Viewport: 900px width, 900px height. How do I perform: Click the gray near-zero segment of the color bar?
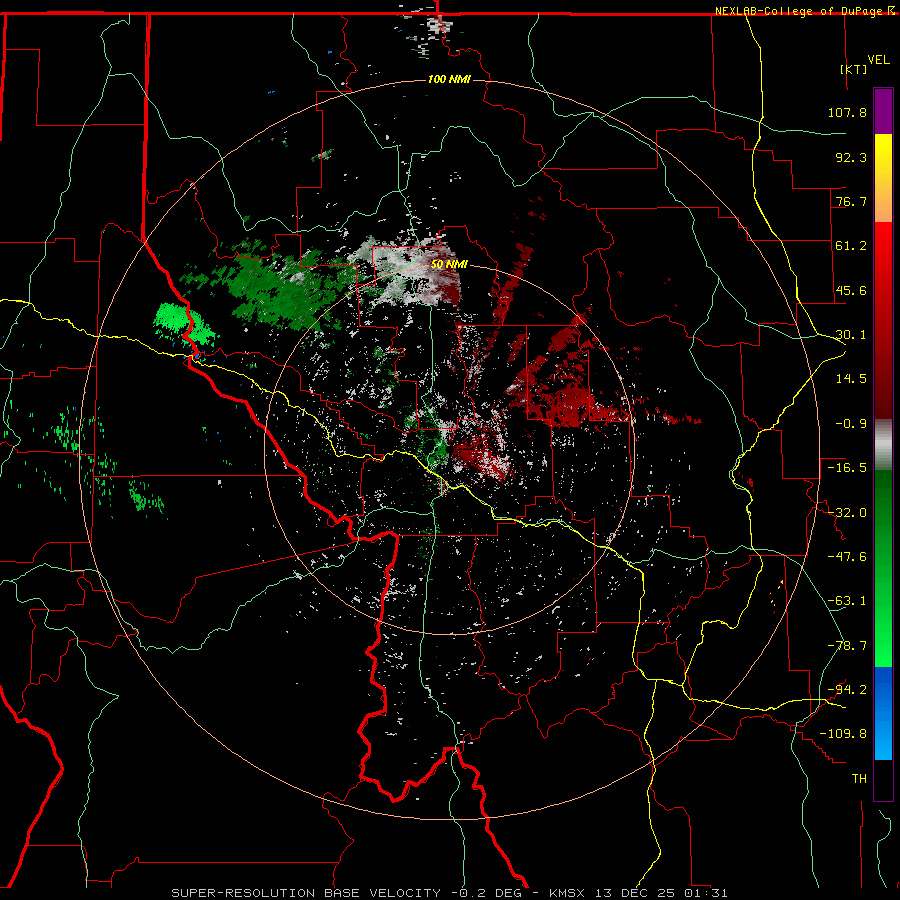tap(883, 445)
